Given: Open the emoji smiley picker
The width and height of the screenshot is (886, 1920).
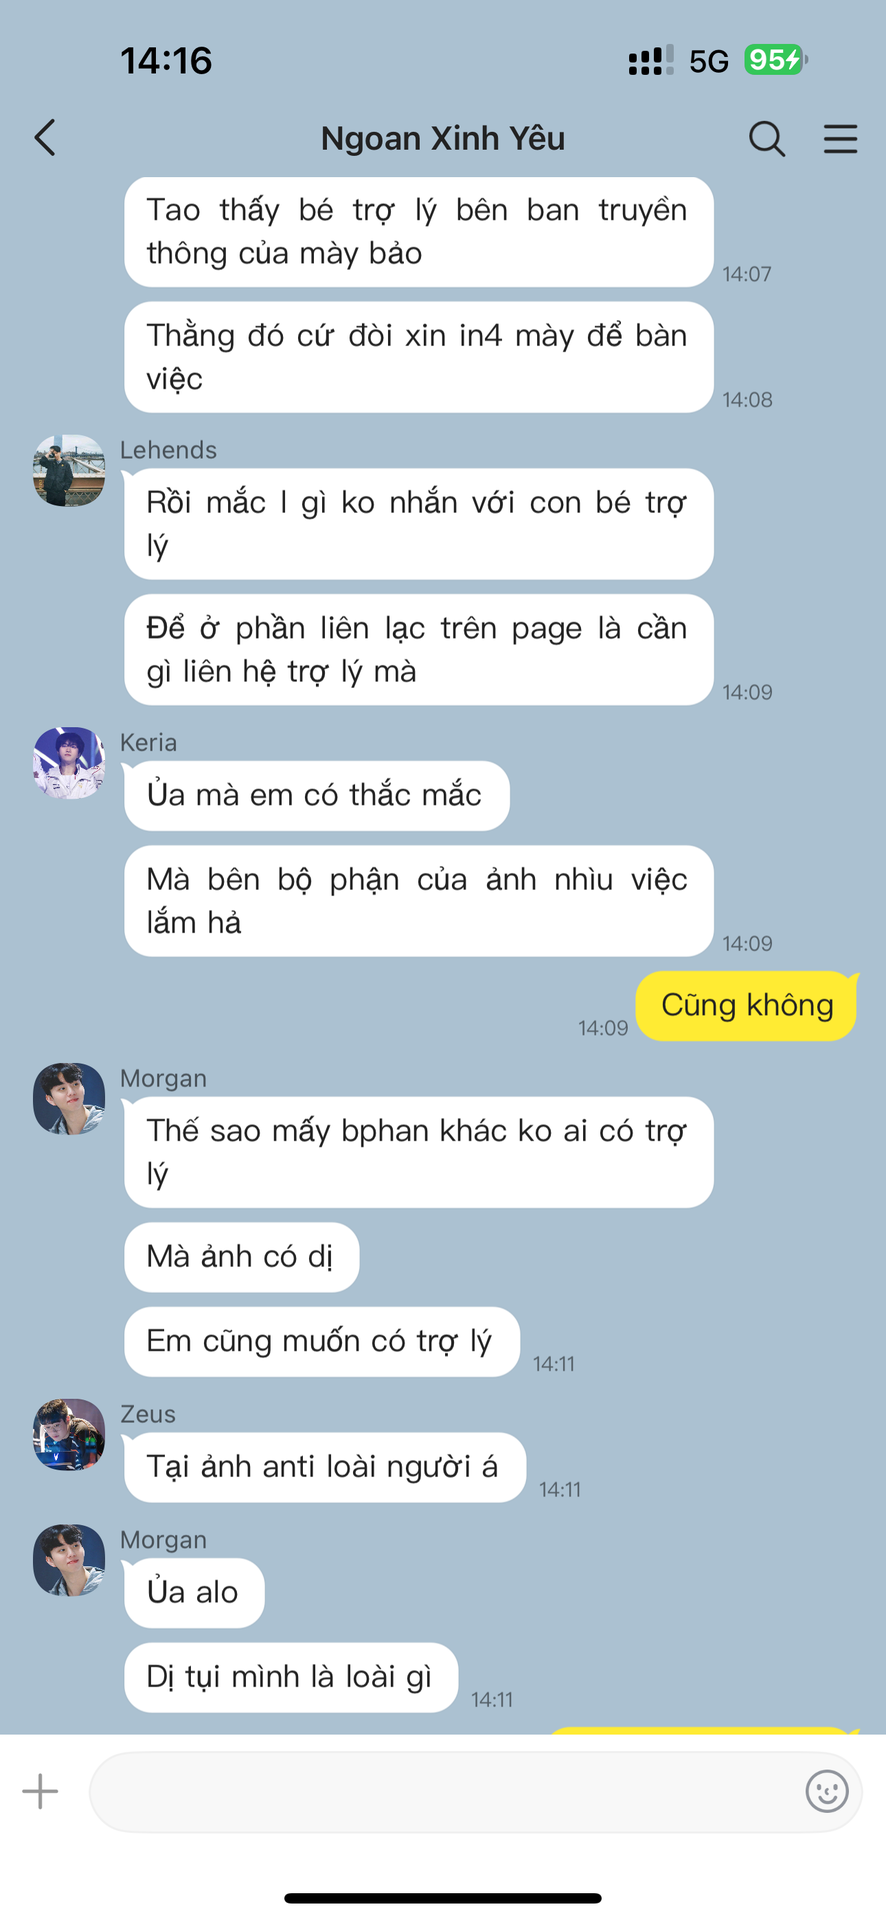Looking at the screenshot, I should pyautogui.click(x=827, y=1791).
